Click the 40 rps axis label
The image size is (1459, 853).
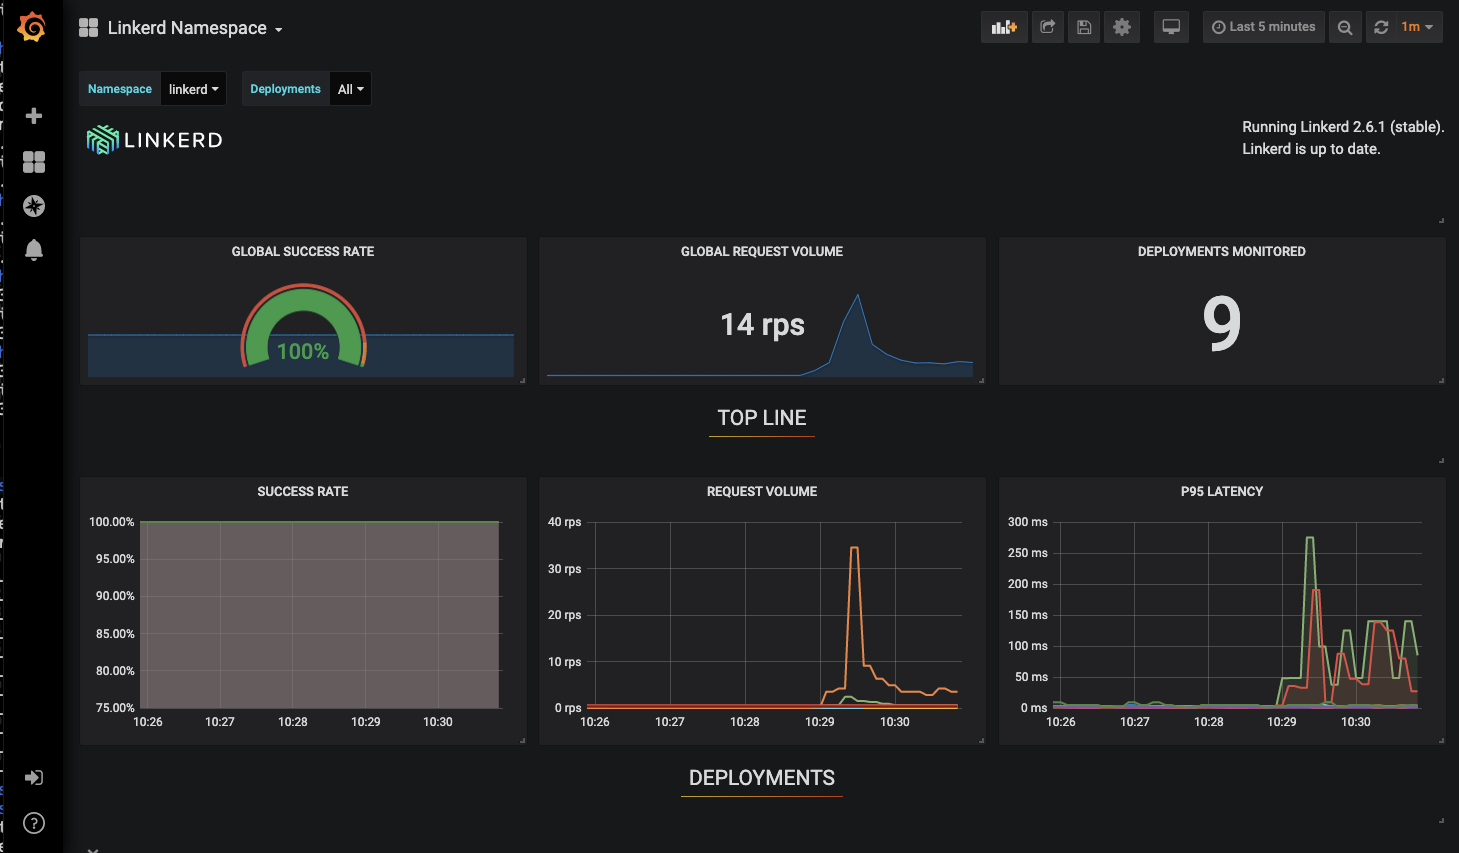(x=564, y=522)
